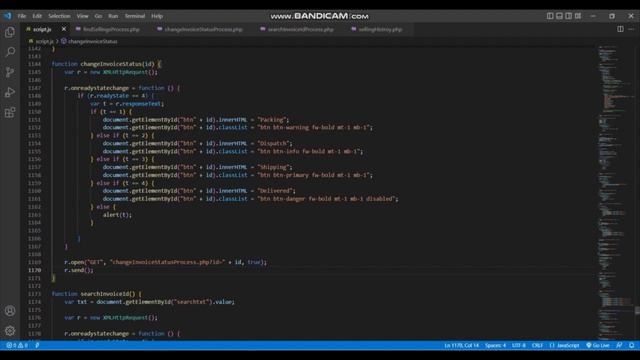This screenshot has width=640, height=360.
Task: Open the Extensions view
Action: click(10, 112)
